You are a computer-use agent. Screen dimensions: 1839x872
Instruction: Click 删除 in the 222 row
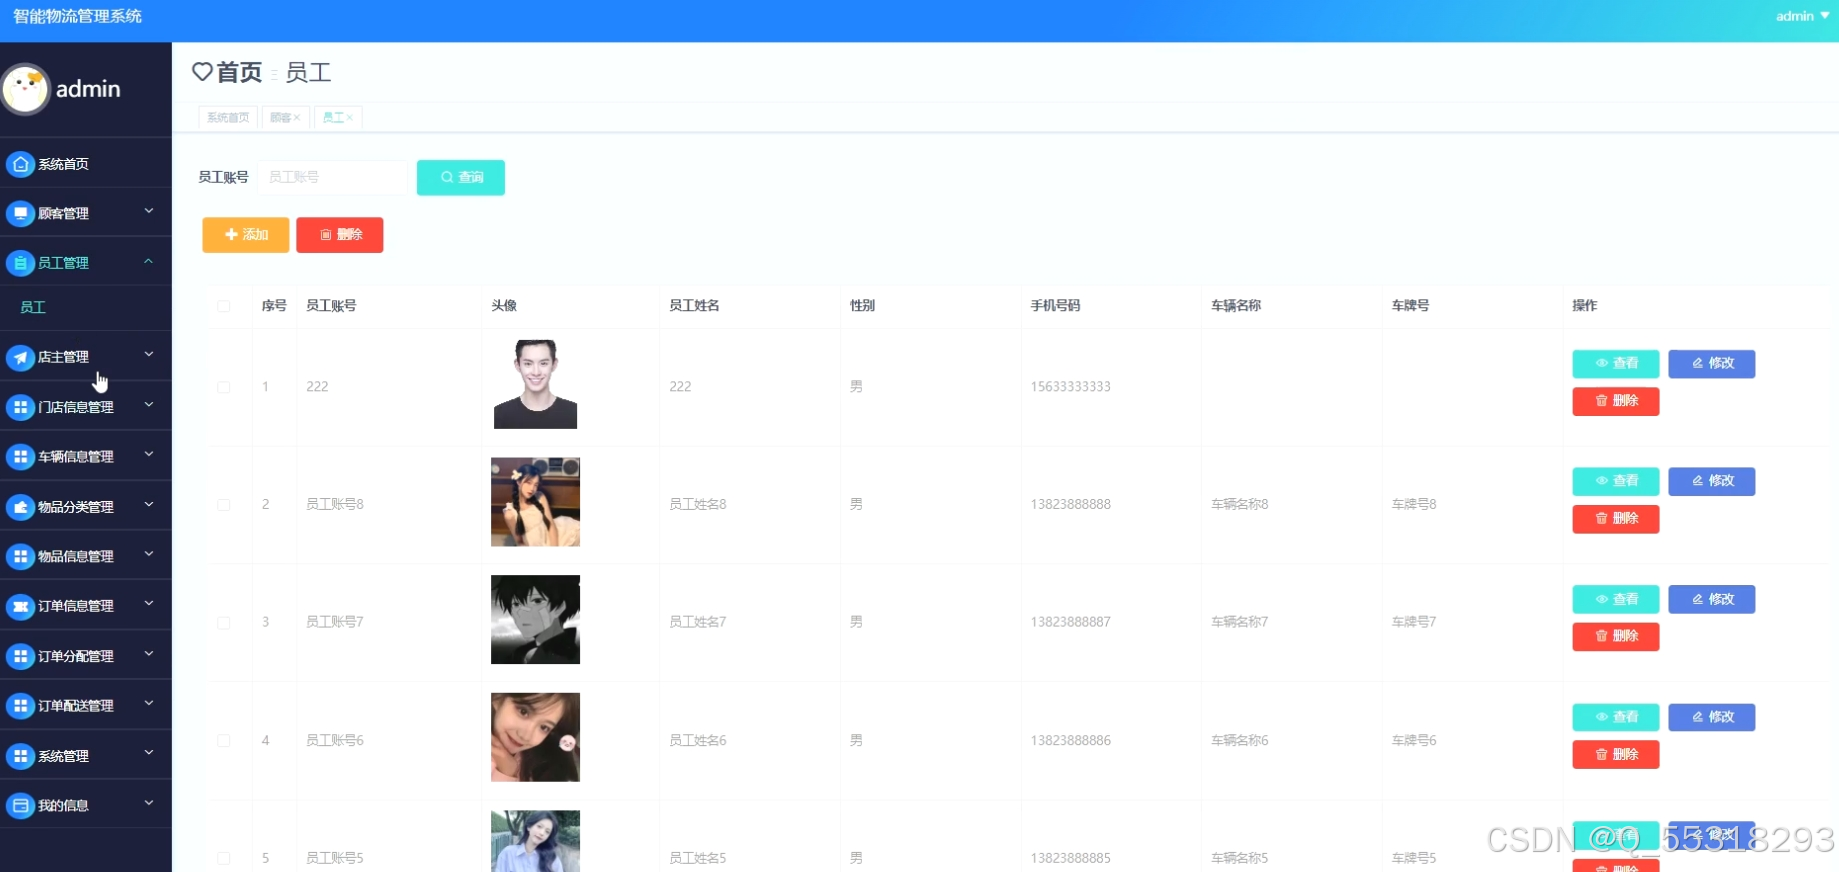tap(1616, 401)
